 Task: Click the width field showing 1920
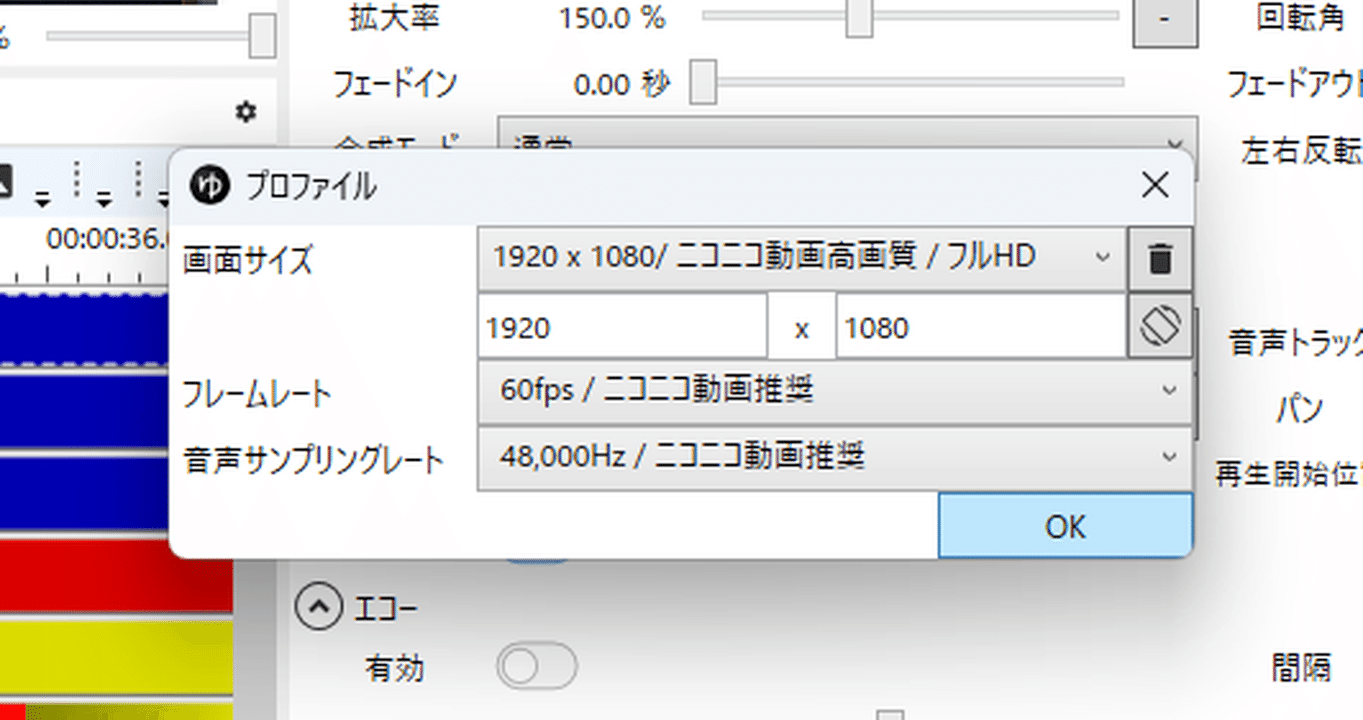click(x=622, y=326)
